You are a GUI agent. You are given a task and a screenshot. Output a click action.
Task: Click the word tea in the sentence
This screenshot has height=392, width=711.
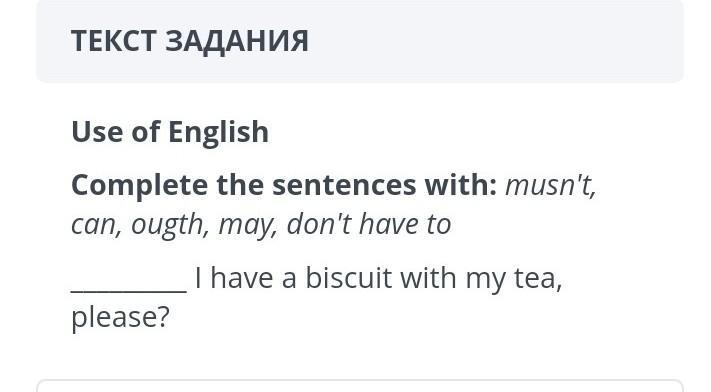(538, 279)
